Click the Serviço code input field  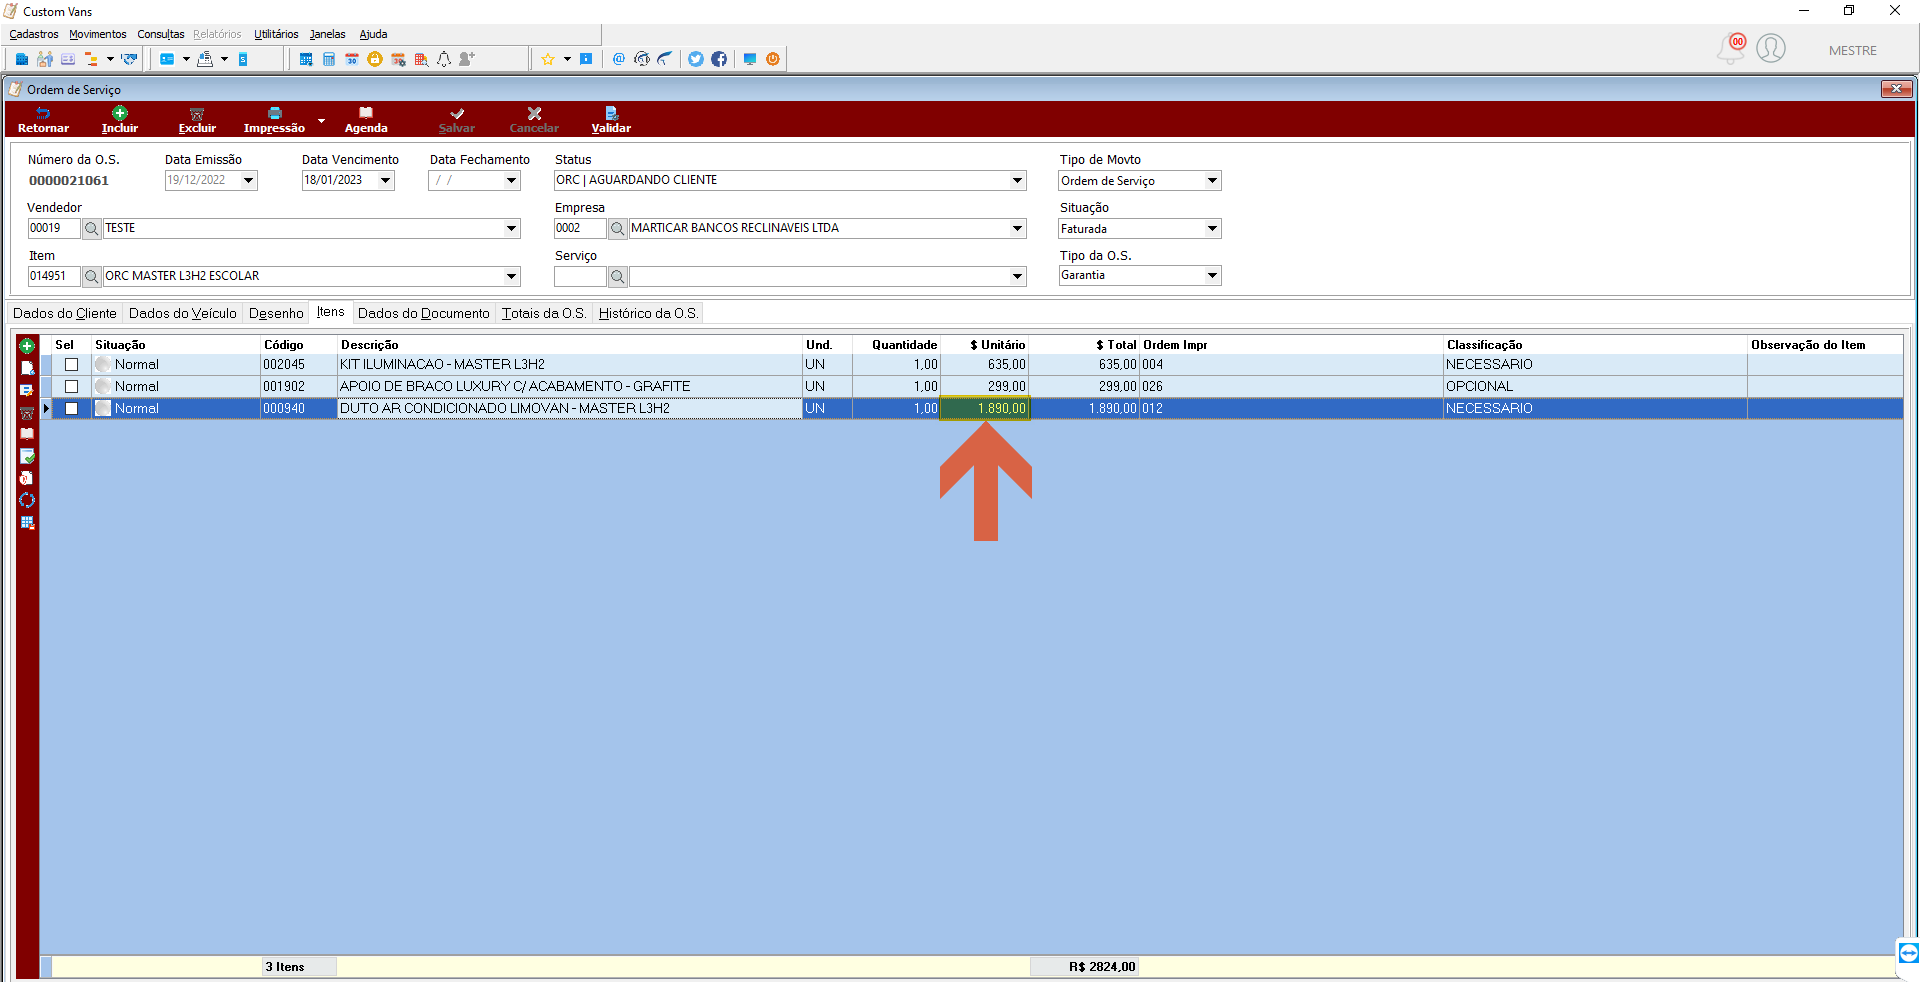pos(580,276)
